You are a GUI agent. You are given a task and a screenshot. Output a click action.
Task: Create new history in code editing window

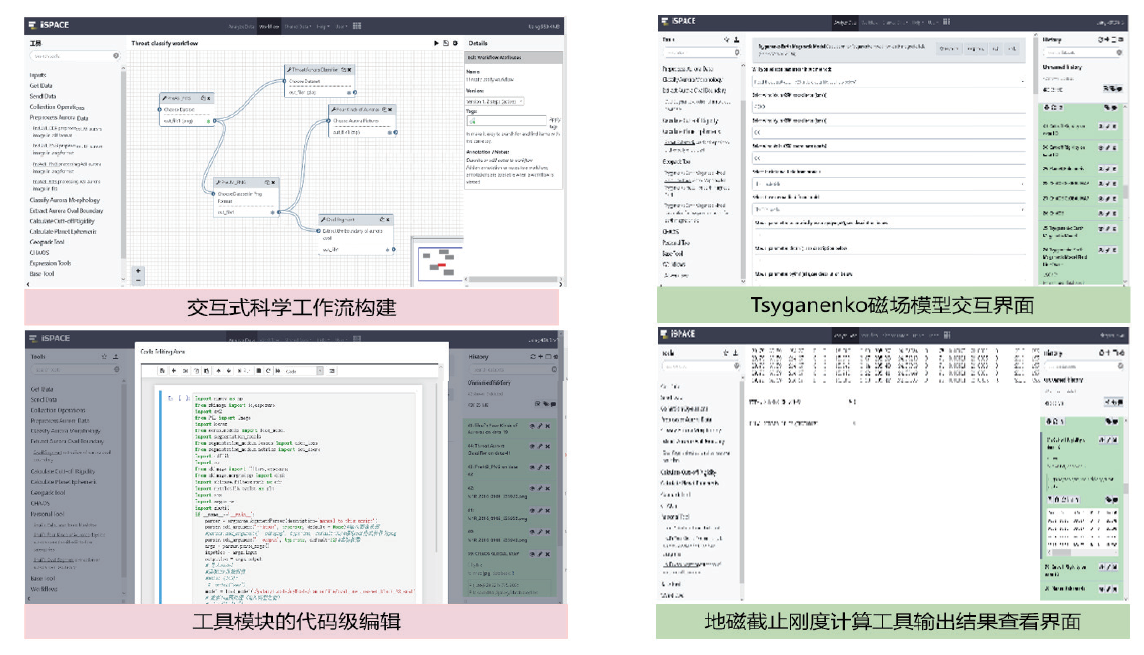click(x=541, y=357)
